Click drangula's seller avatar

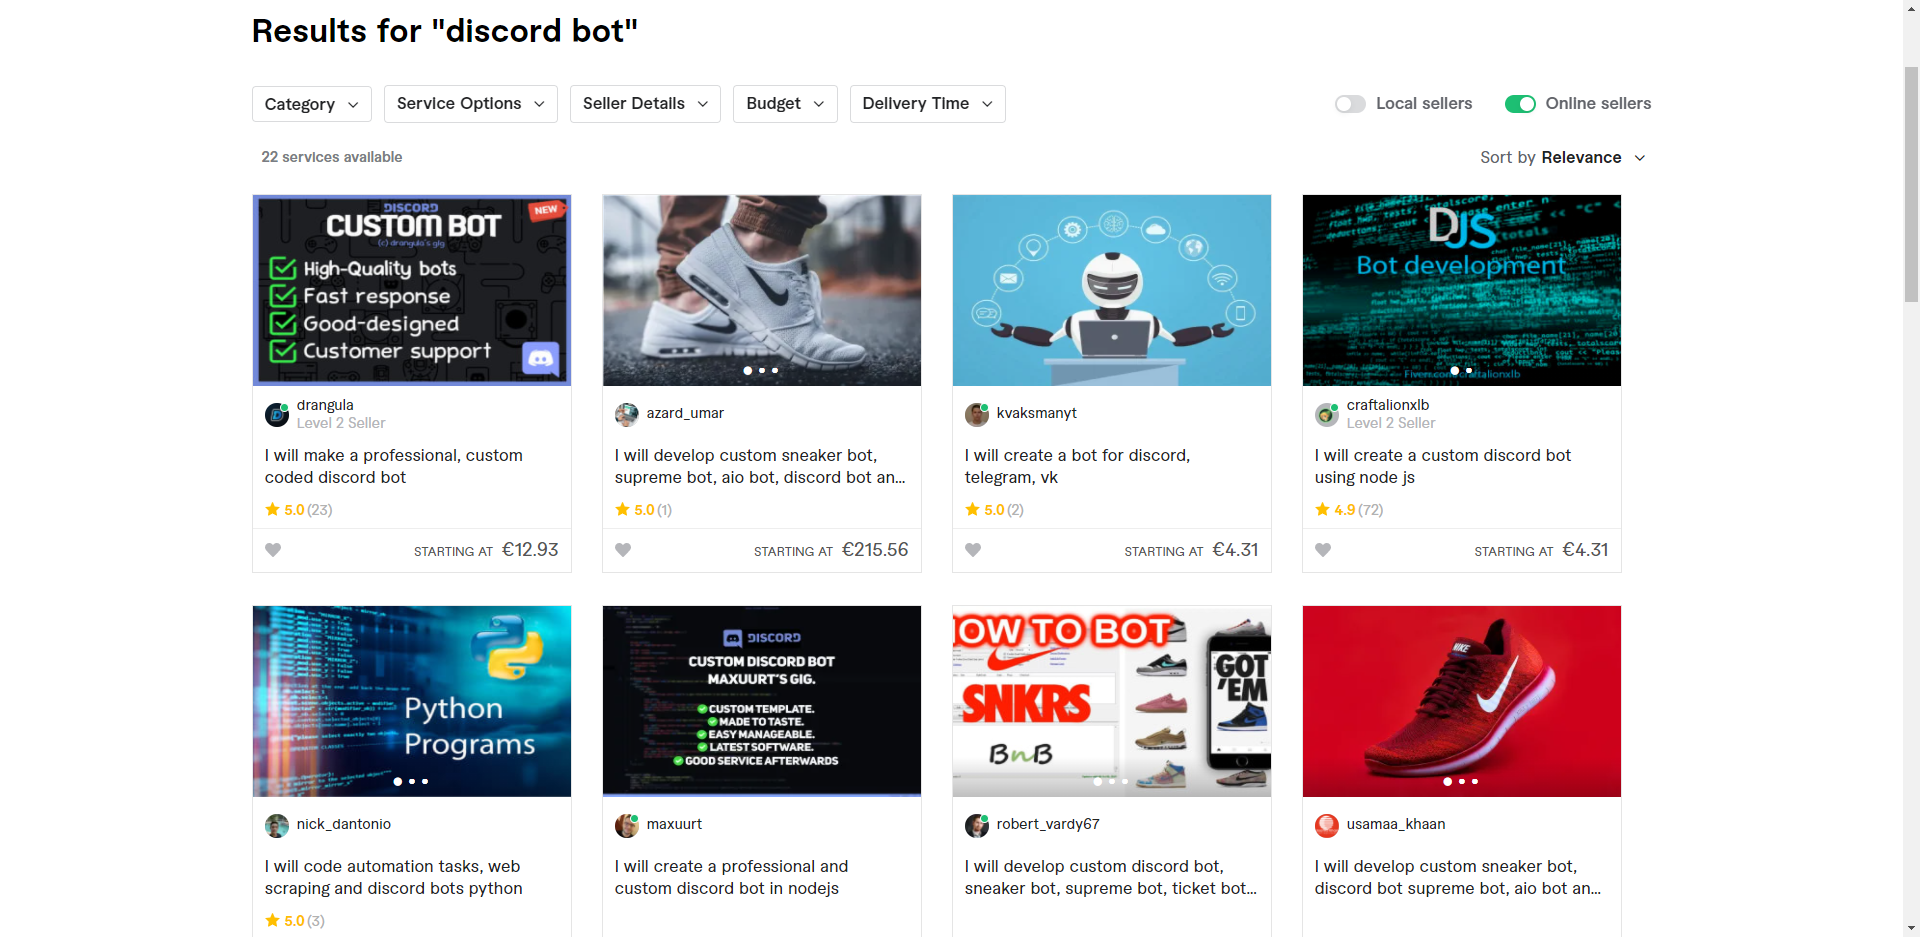[277, 414]
